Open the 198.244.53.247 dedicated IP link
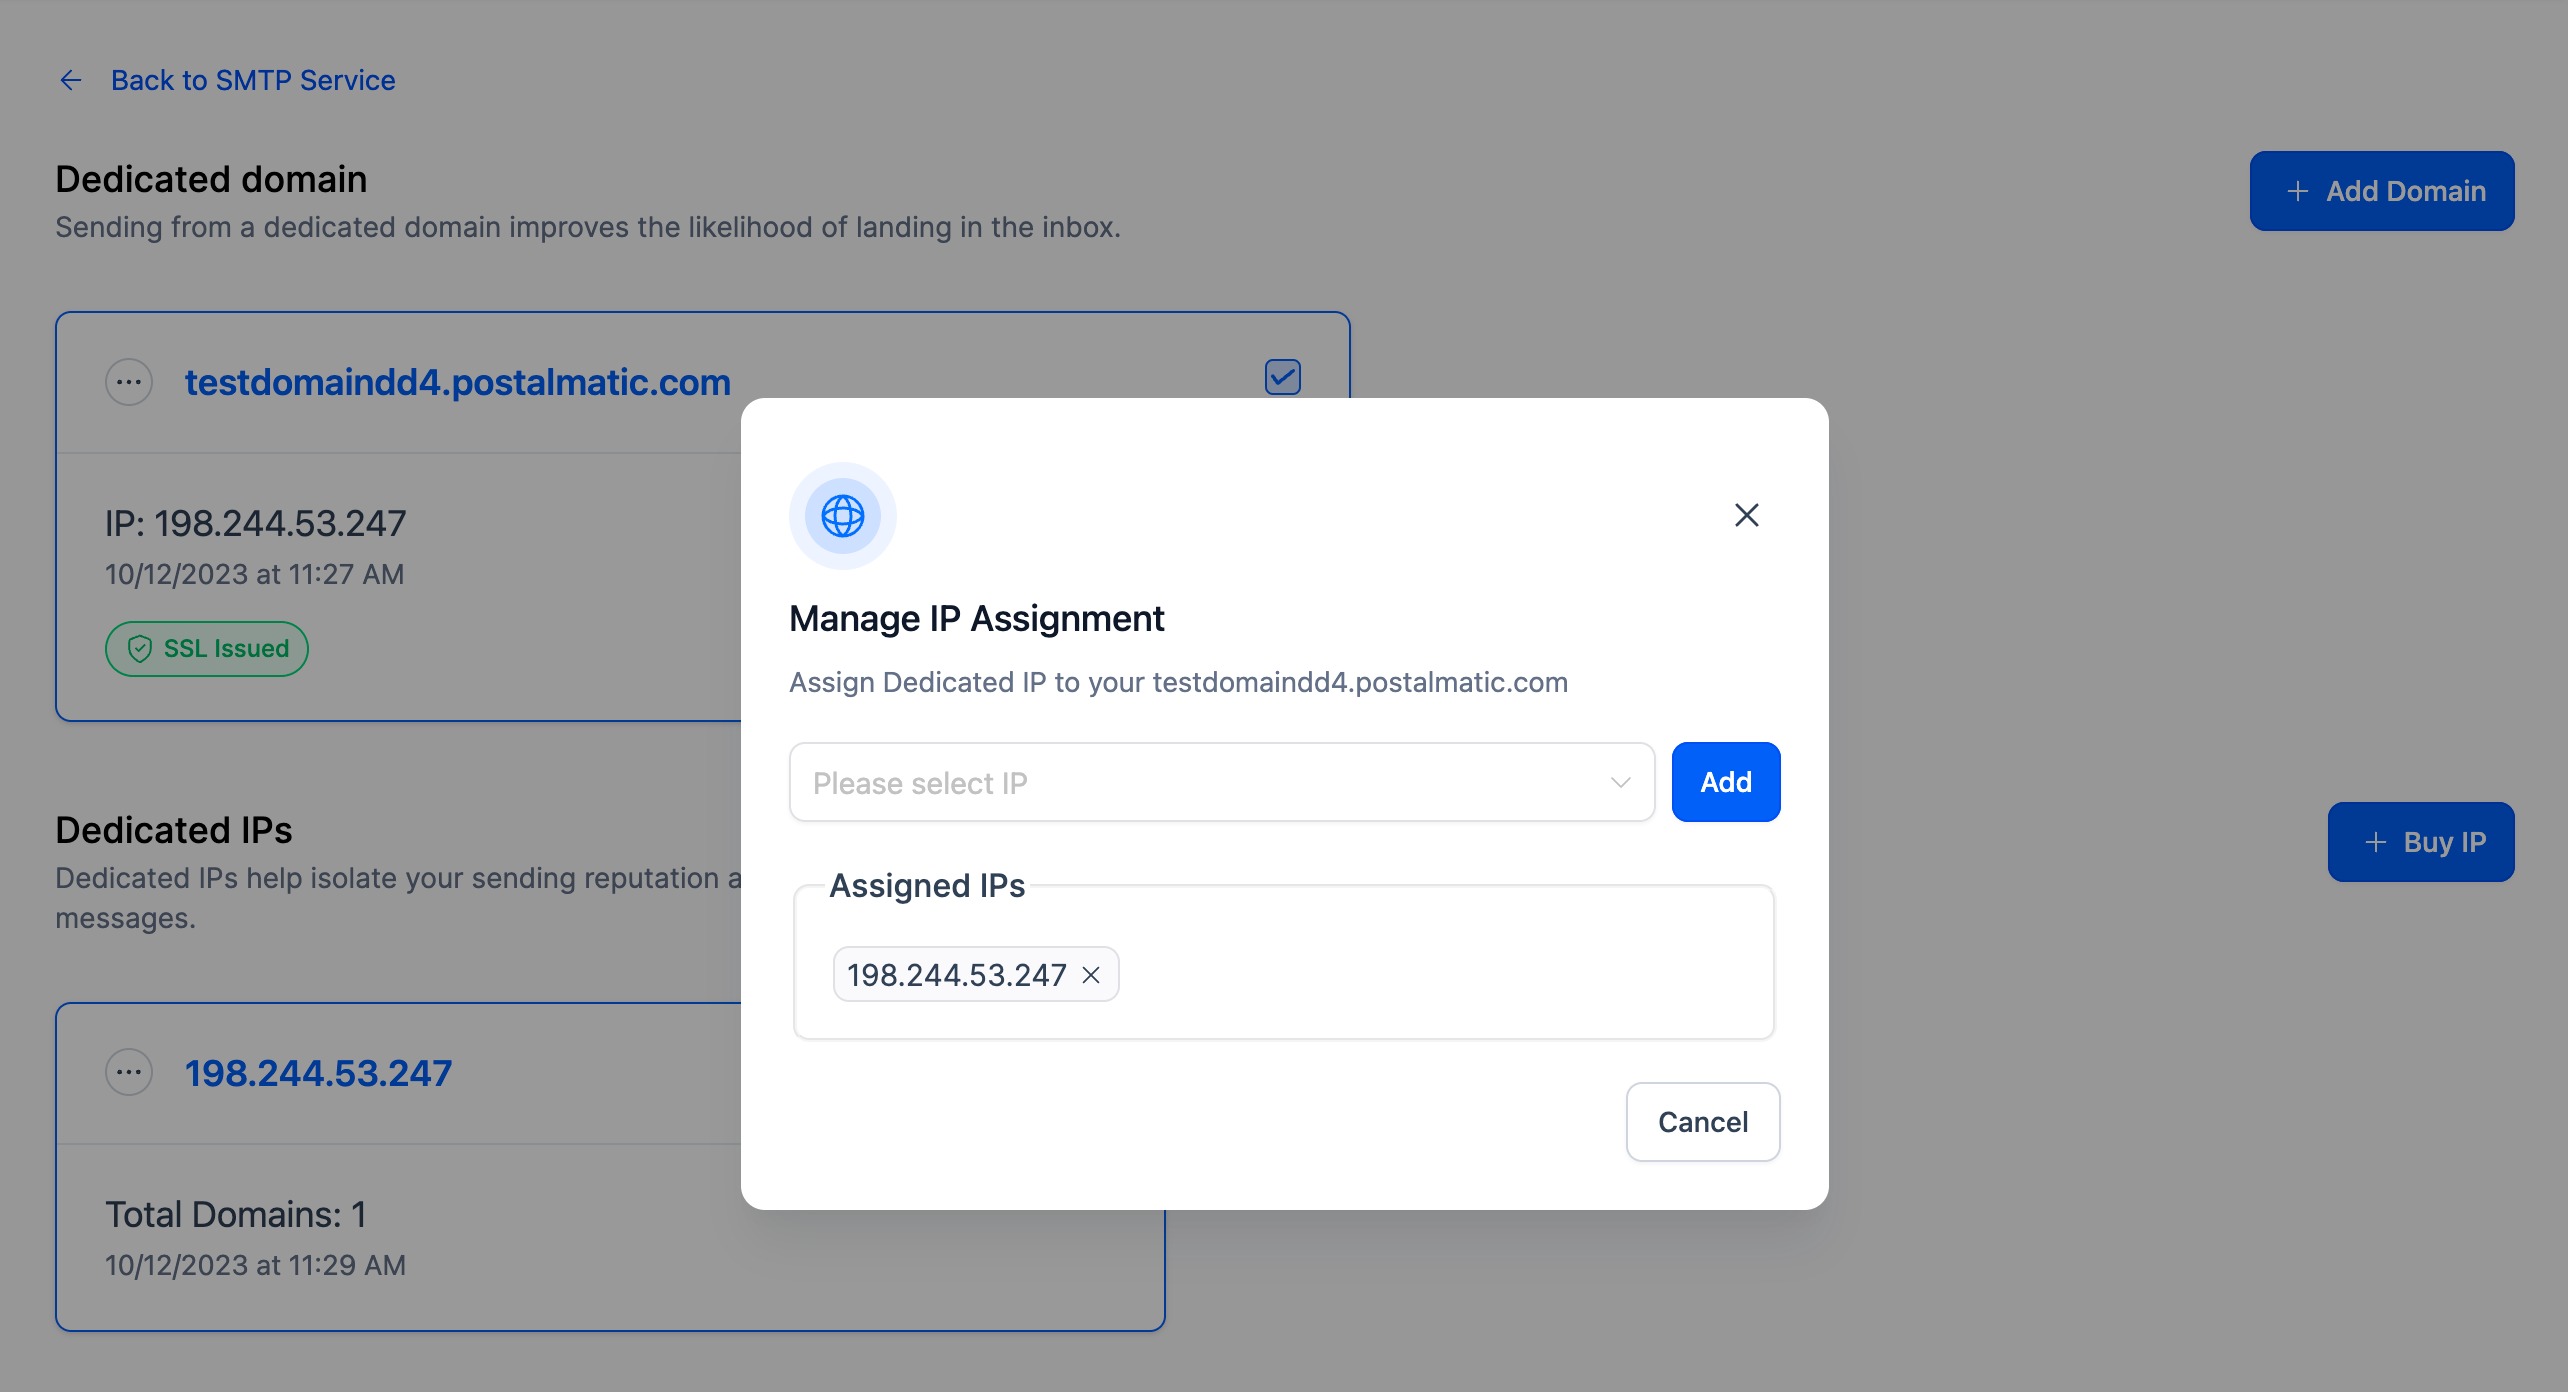Screen dimensions: 2568x1392 click(318, 1073)
